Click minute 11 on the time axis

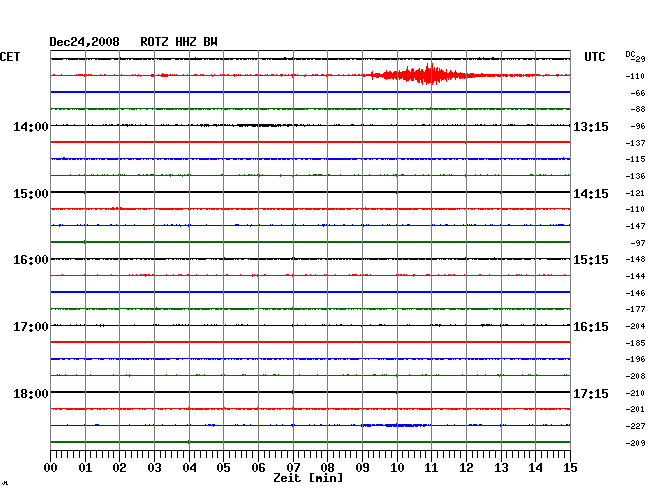(431, 467)
